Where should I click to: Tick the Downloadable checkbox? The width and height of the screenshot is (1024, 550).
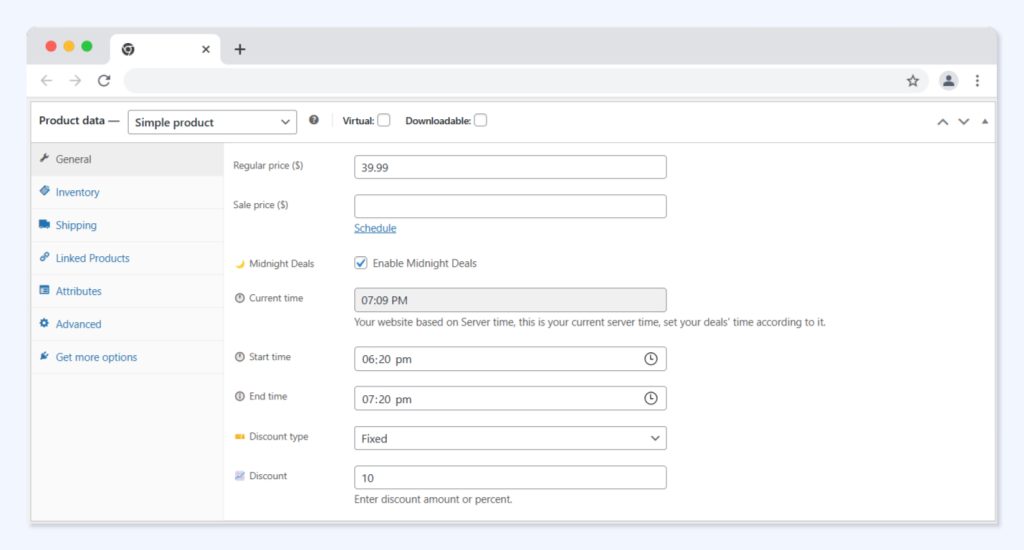480,121
